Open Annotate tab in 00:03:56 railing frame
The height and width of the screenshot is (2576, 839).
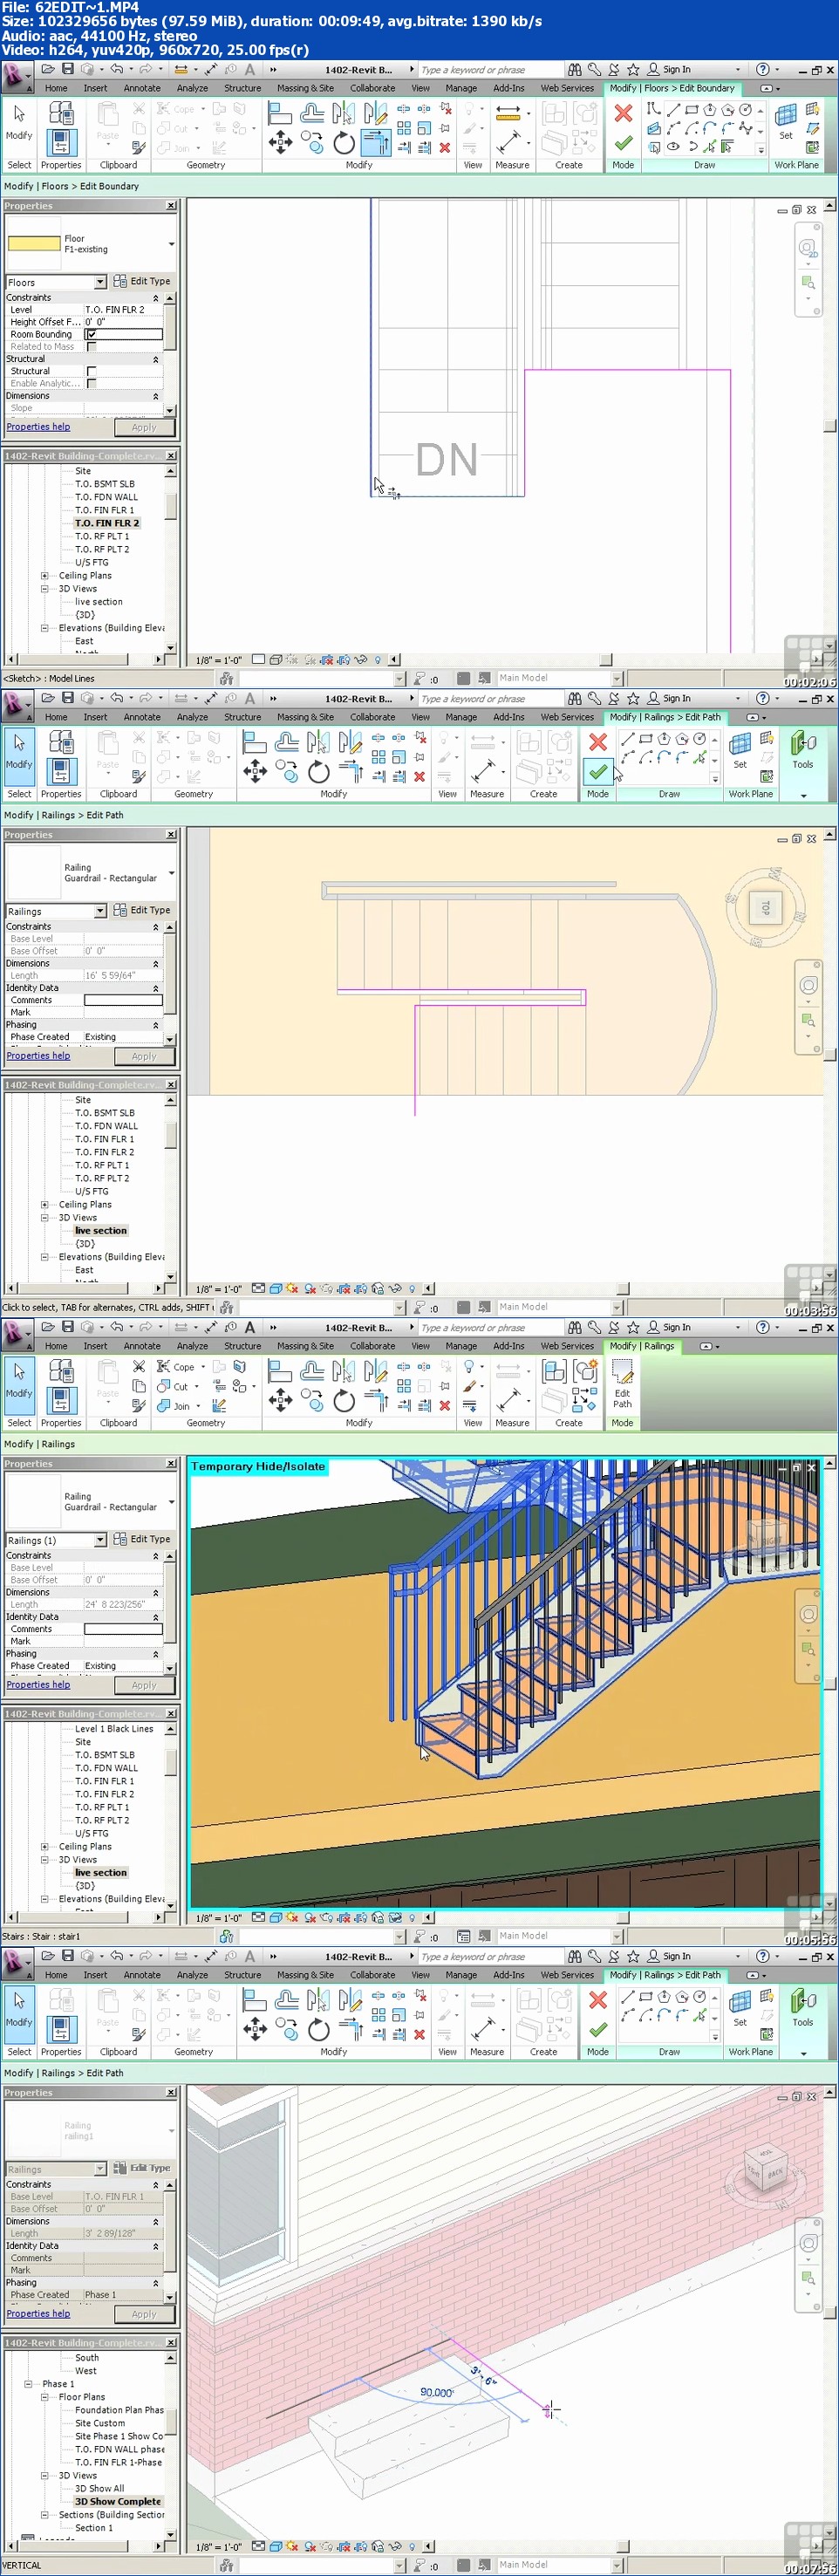tap(142, 718)
